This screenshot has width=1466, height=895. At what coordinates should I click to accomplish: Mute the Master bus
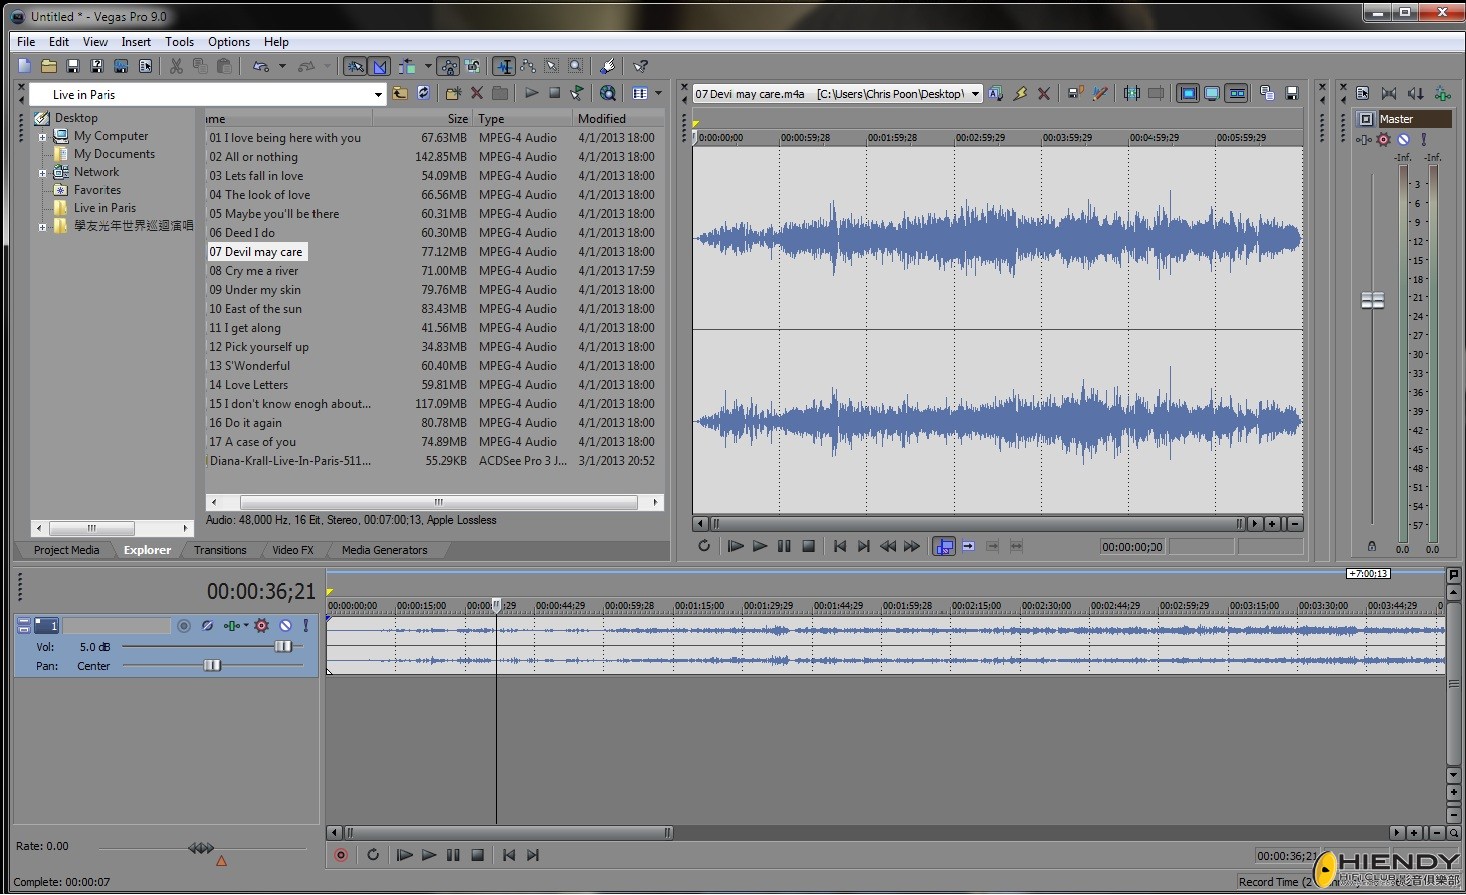1404,140
